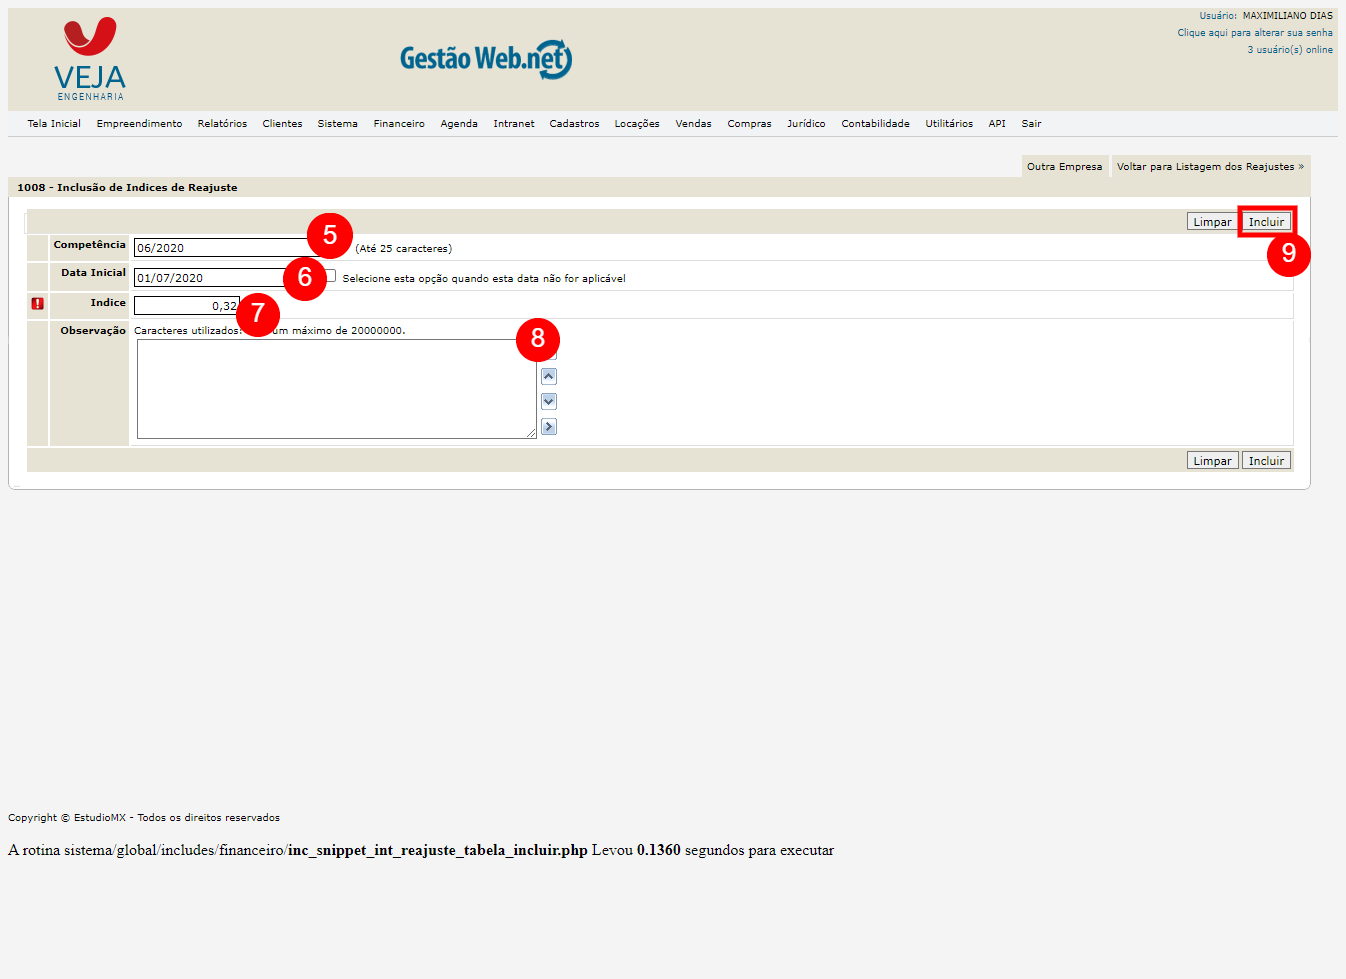Click the red exclamation icon next to Indice
1346x979 pixels.
[38, 304]
